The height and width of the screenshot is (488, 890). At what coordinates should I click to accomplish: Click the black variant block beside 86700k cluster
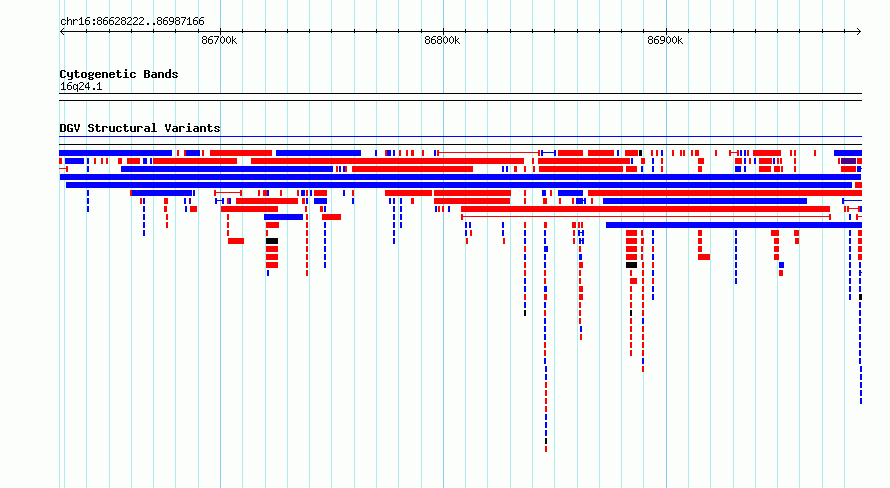pyautogui.click(x=272, y=241)
